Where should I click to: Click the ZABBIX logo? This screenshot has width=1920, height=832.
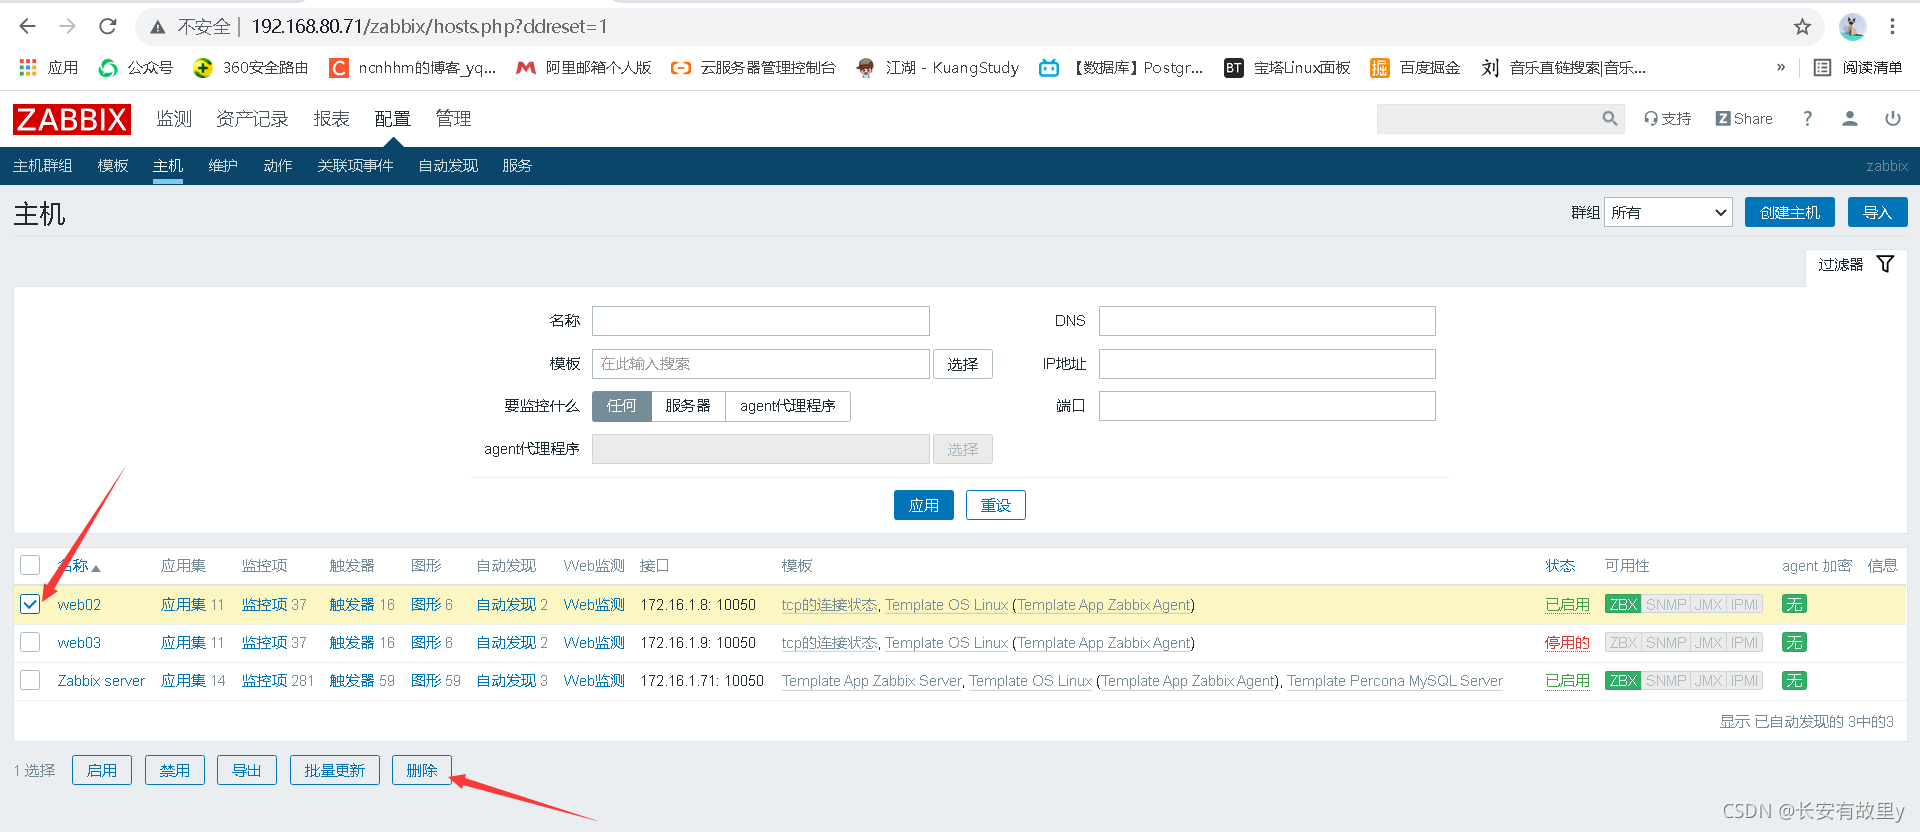click(72, 119)
